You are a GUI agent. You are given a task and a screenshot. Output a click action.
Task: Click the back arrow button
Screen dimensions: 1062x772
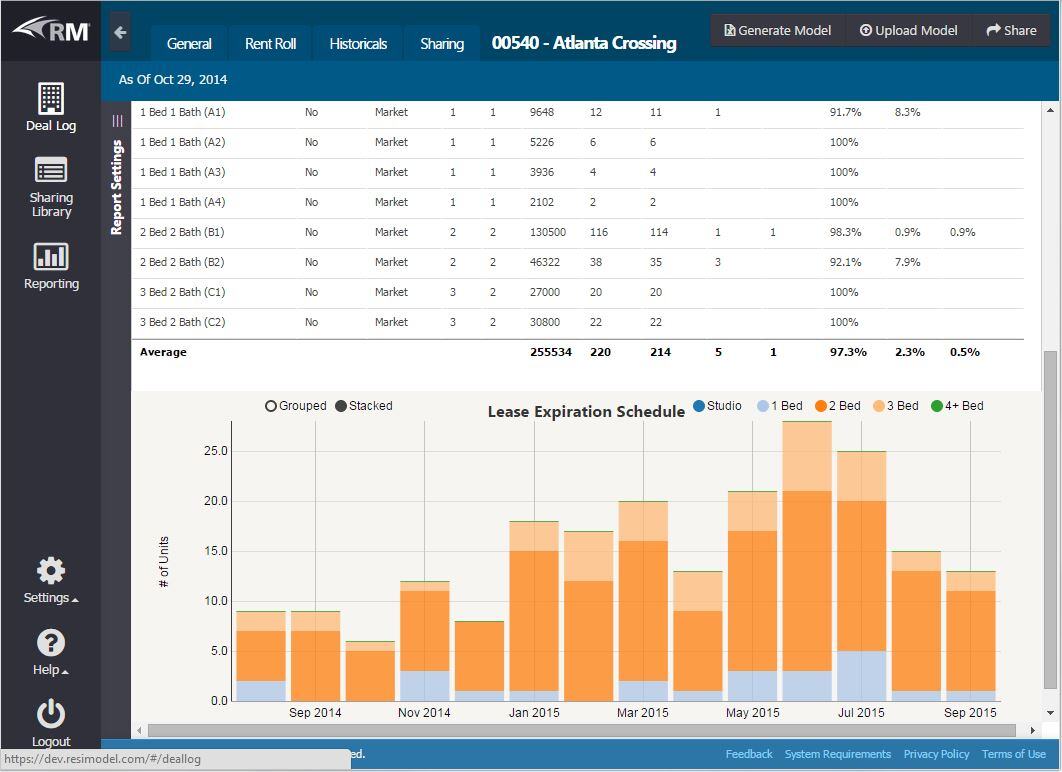pyautogui.click(x=120, y=32)
